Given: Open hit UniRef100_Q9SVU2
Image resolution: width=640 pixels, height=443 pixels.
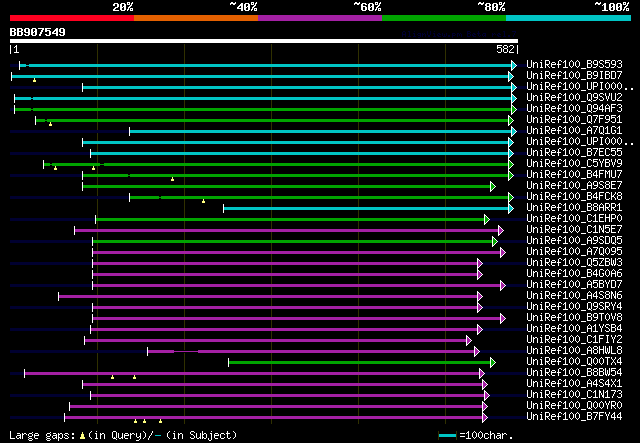Looking at the screenshot, I should 574,98.
